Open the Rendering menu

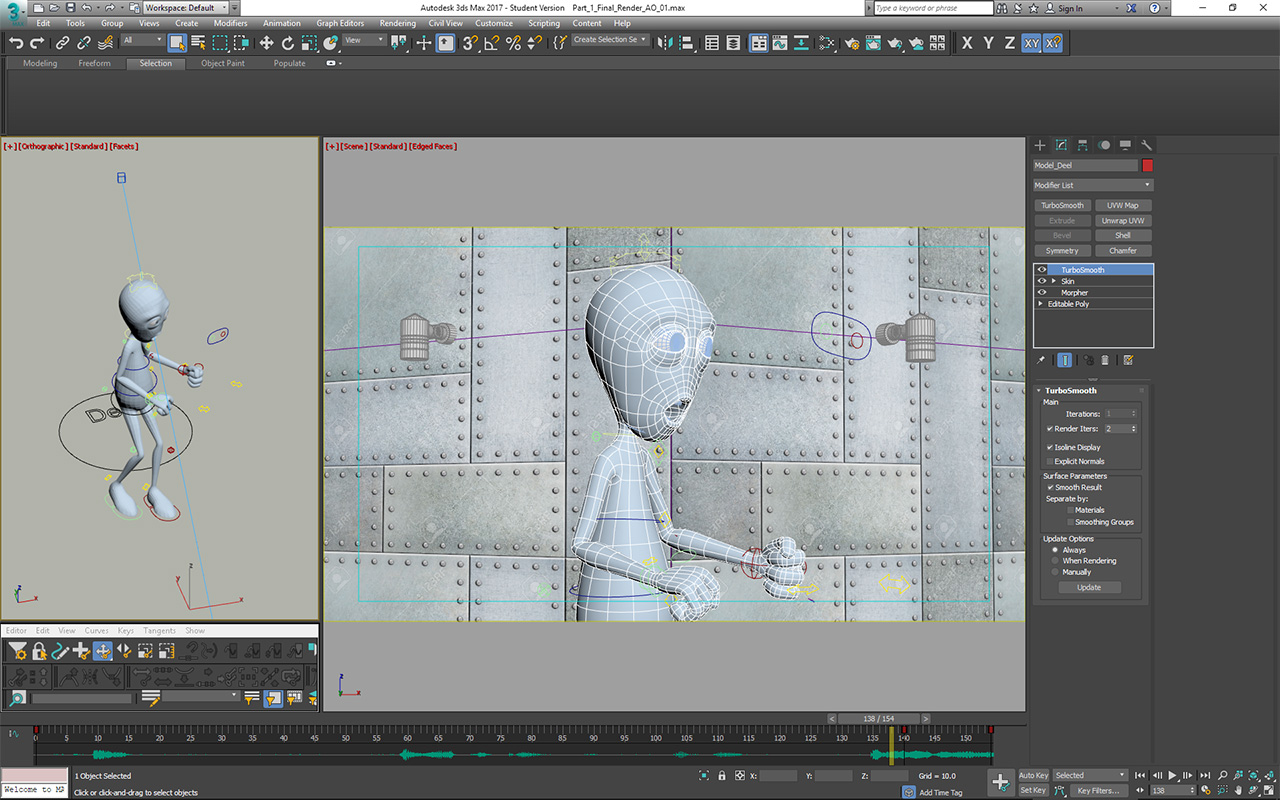(x=397, y=22)
